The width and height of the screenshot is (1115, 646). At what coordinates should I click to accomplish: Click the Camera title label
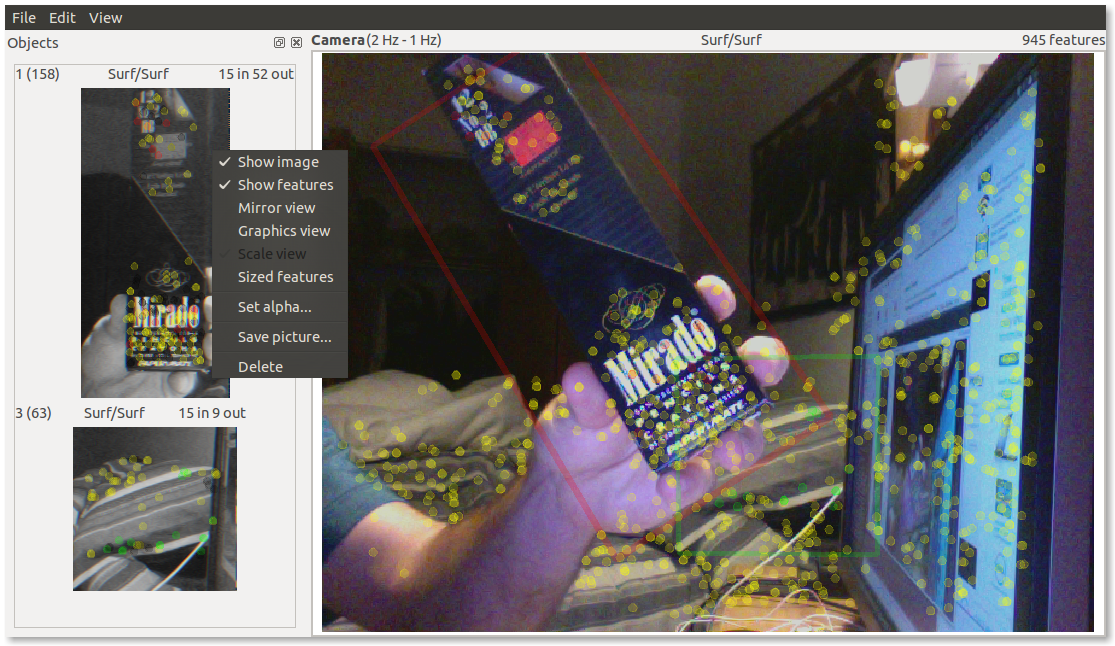point(337,40)
